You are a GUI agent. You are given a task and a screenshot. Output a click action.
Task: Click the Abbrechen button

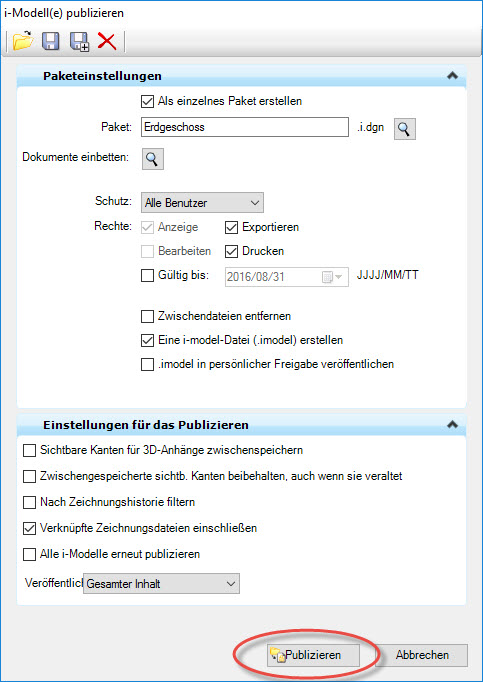(x=422, y=655)
